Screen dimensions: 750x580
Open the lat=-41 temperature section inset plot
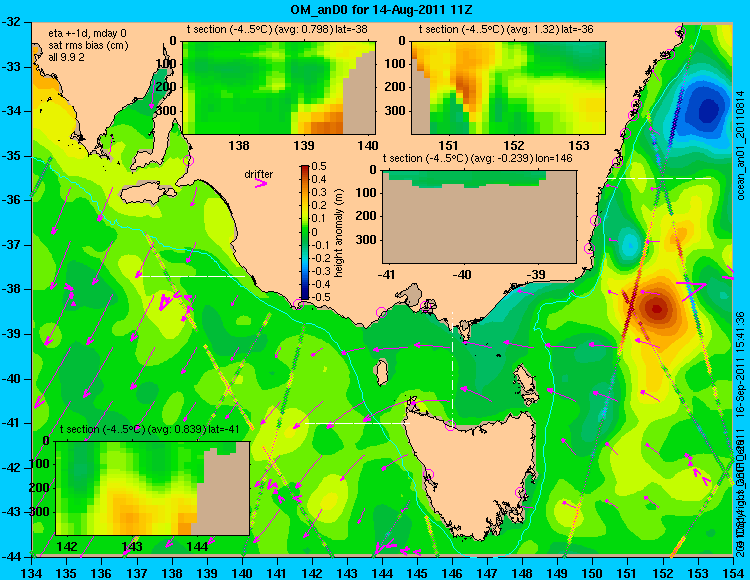(153, 488)
